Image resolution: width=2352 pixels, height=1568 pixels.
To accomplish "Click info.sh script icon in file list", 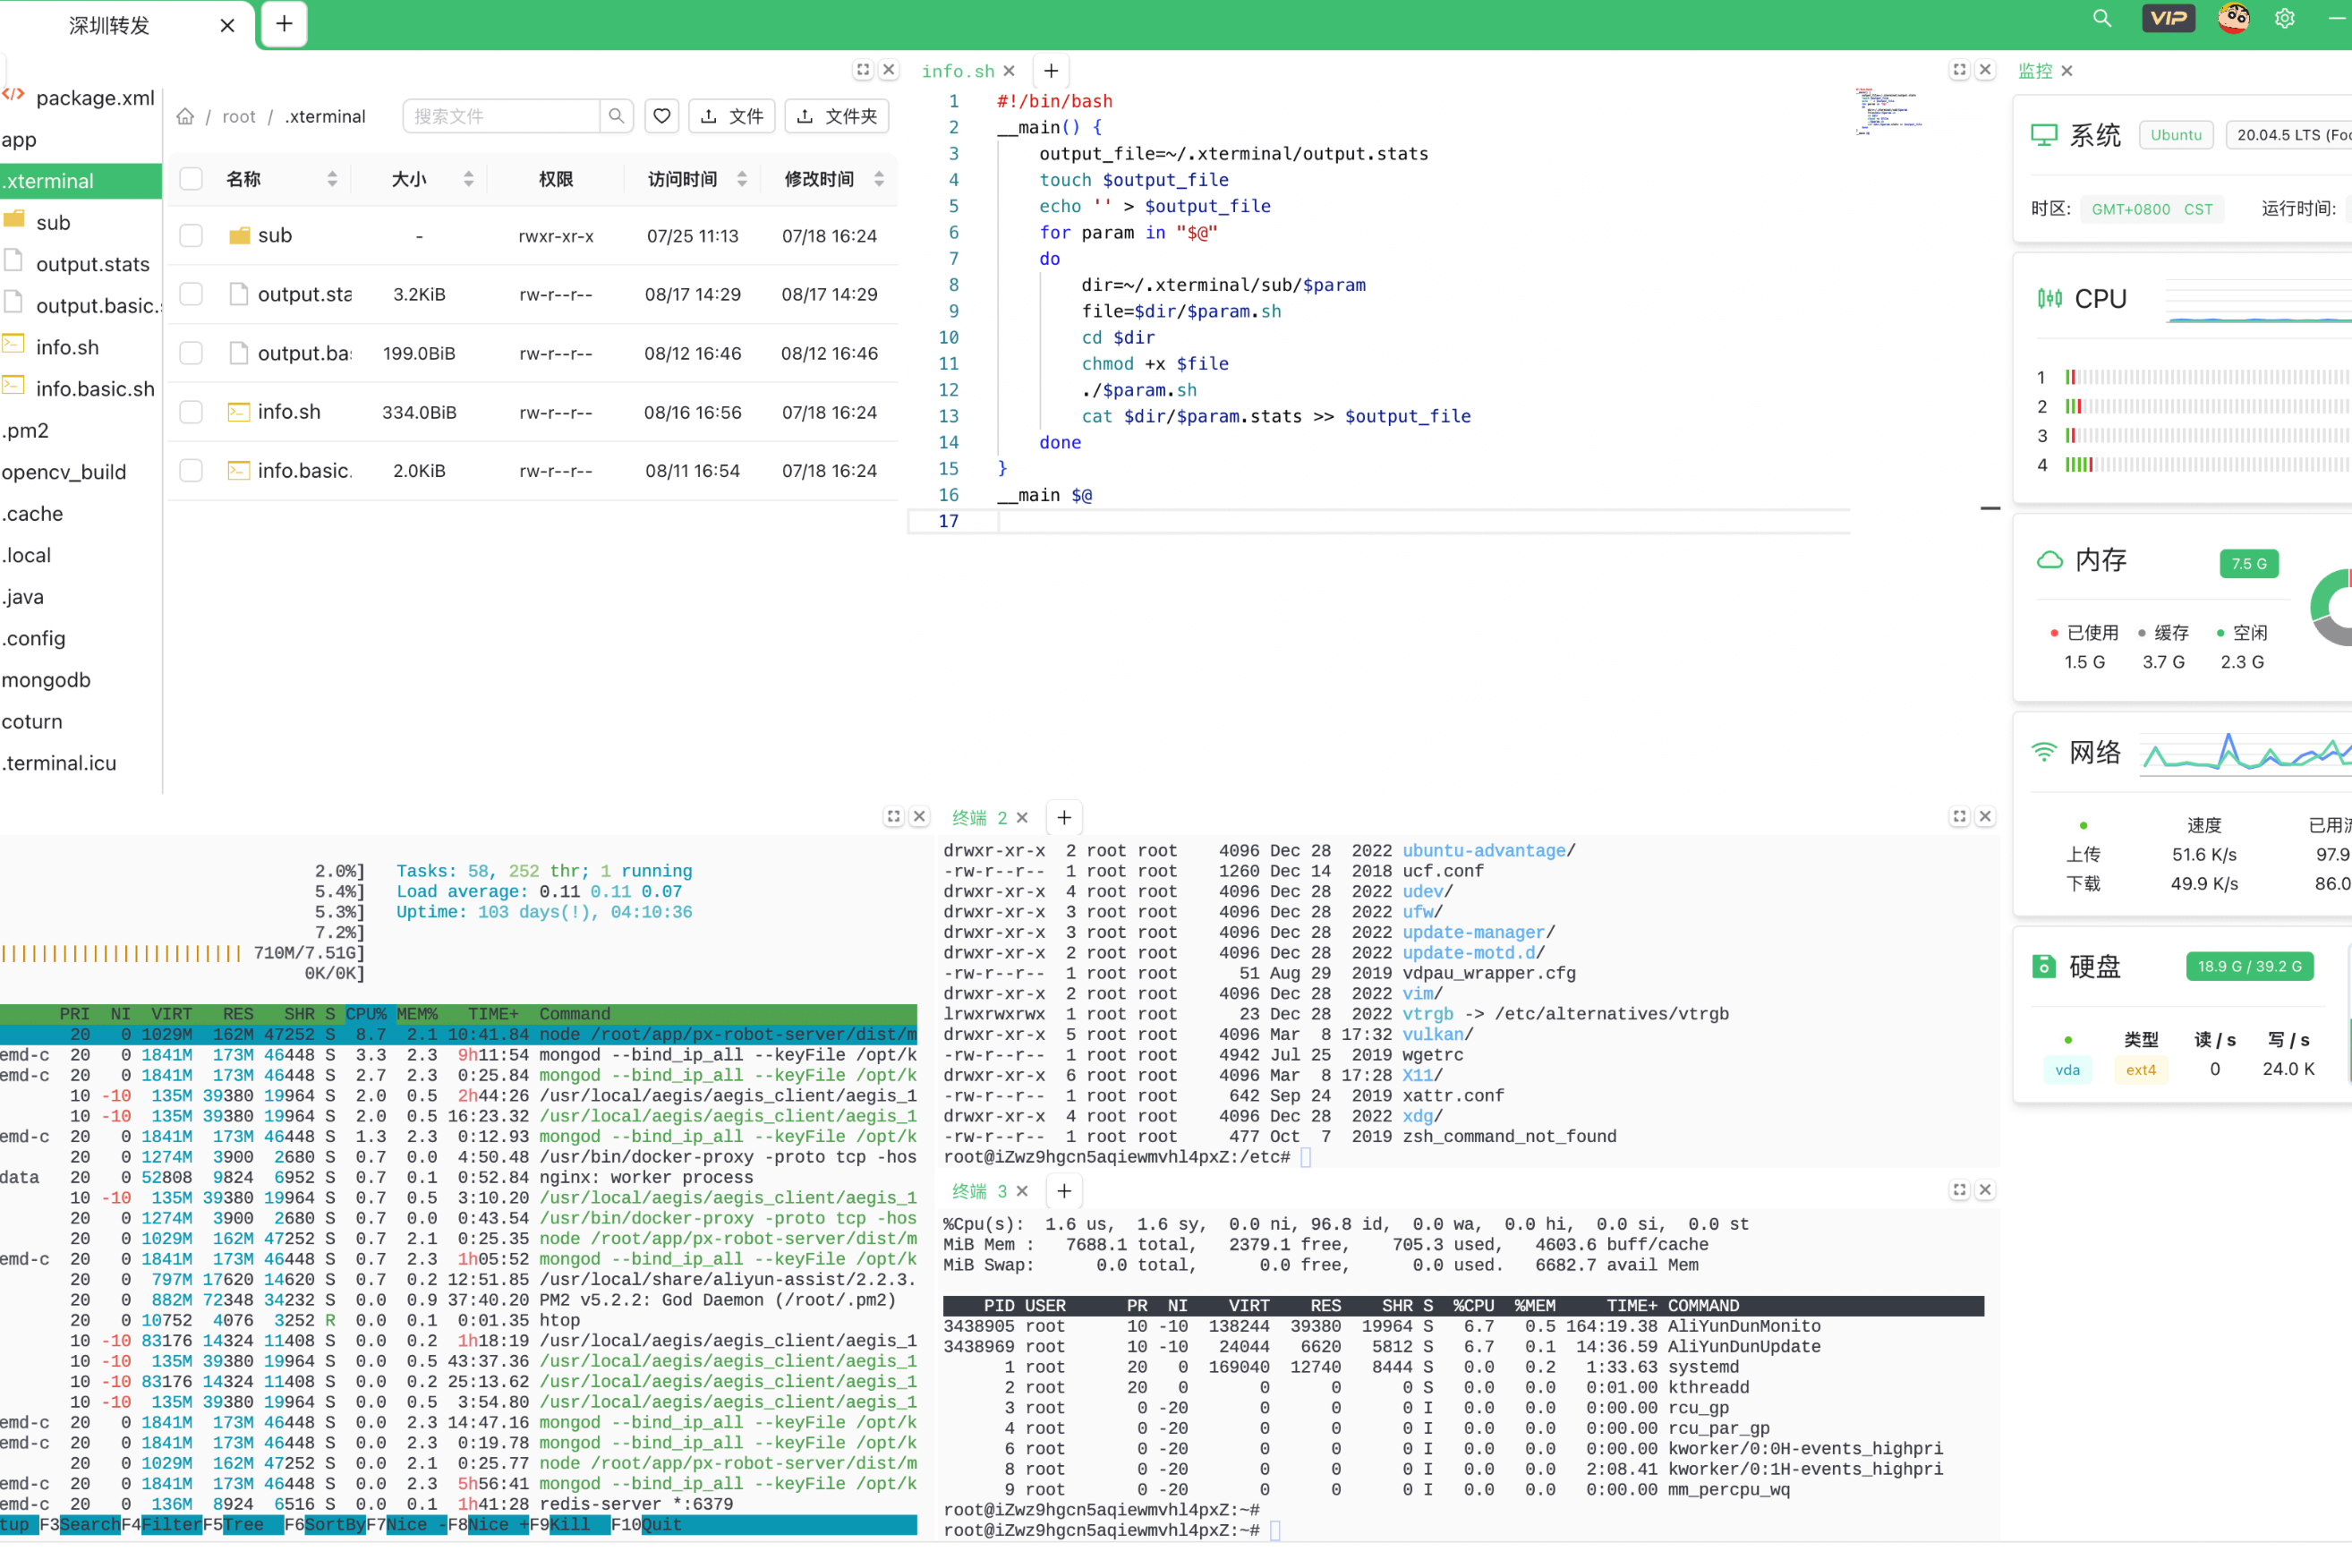I will pyautogui.click(x=239, y=412).
